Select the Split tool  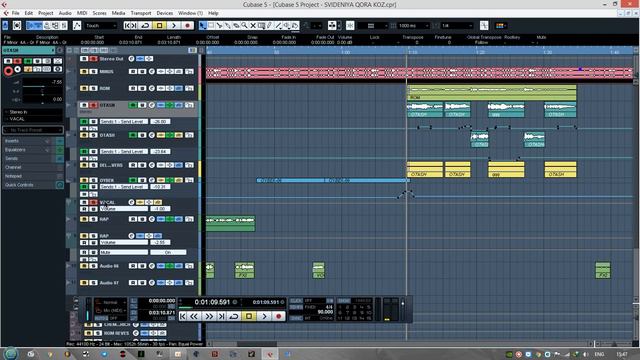219,25
